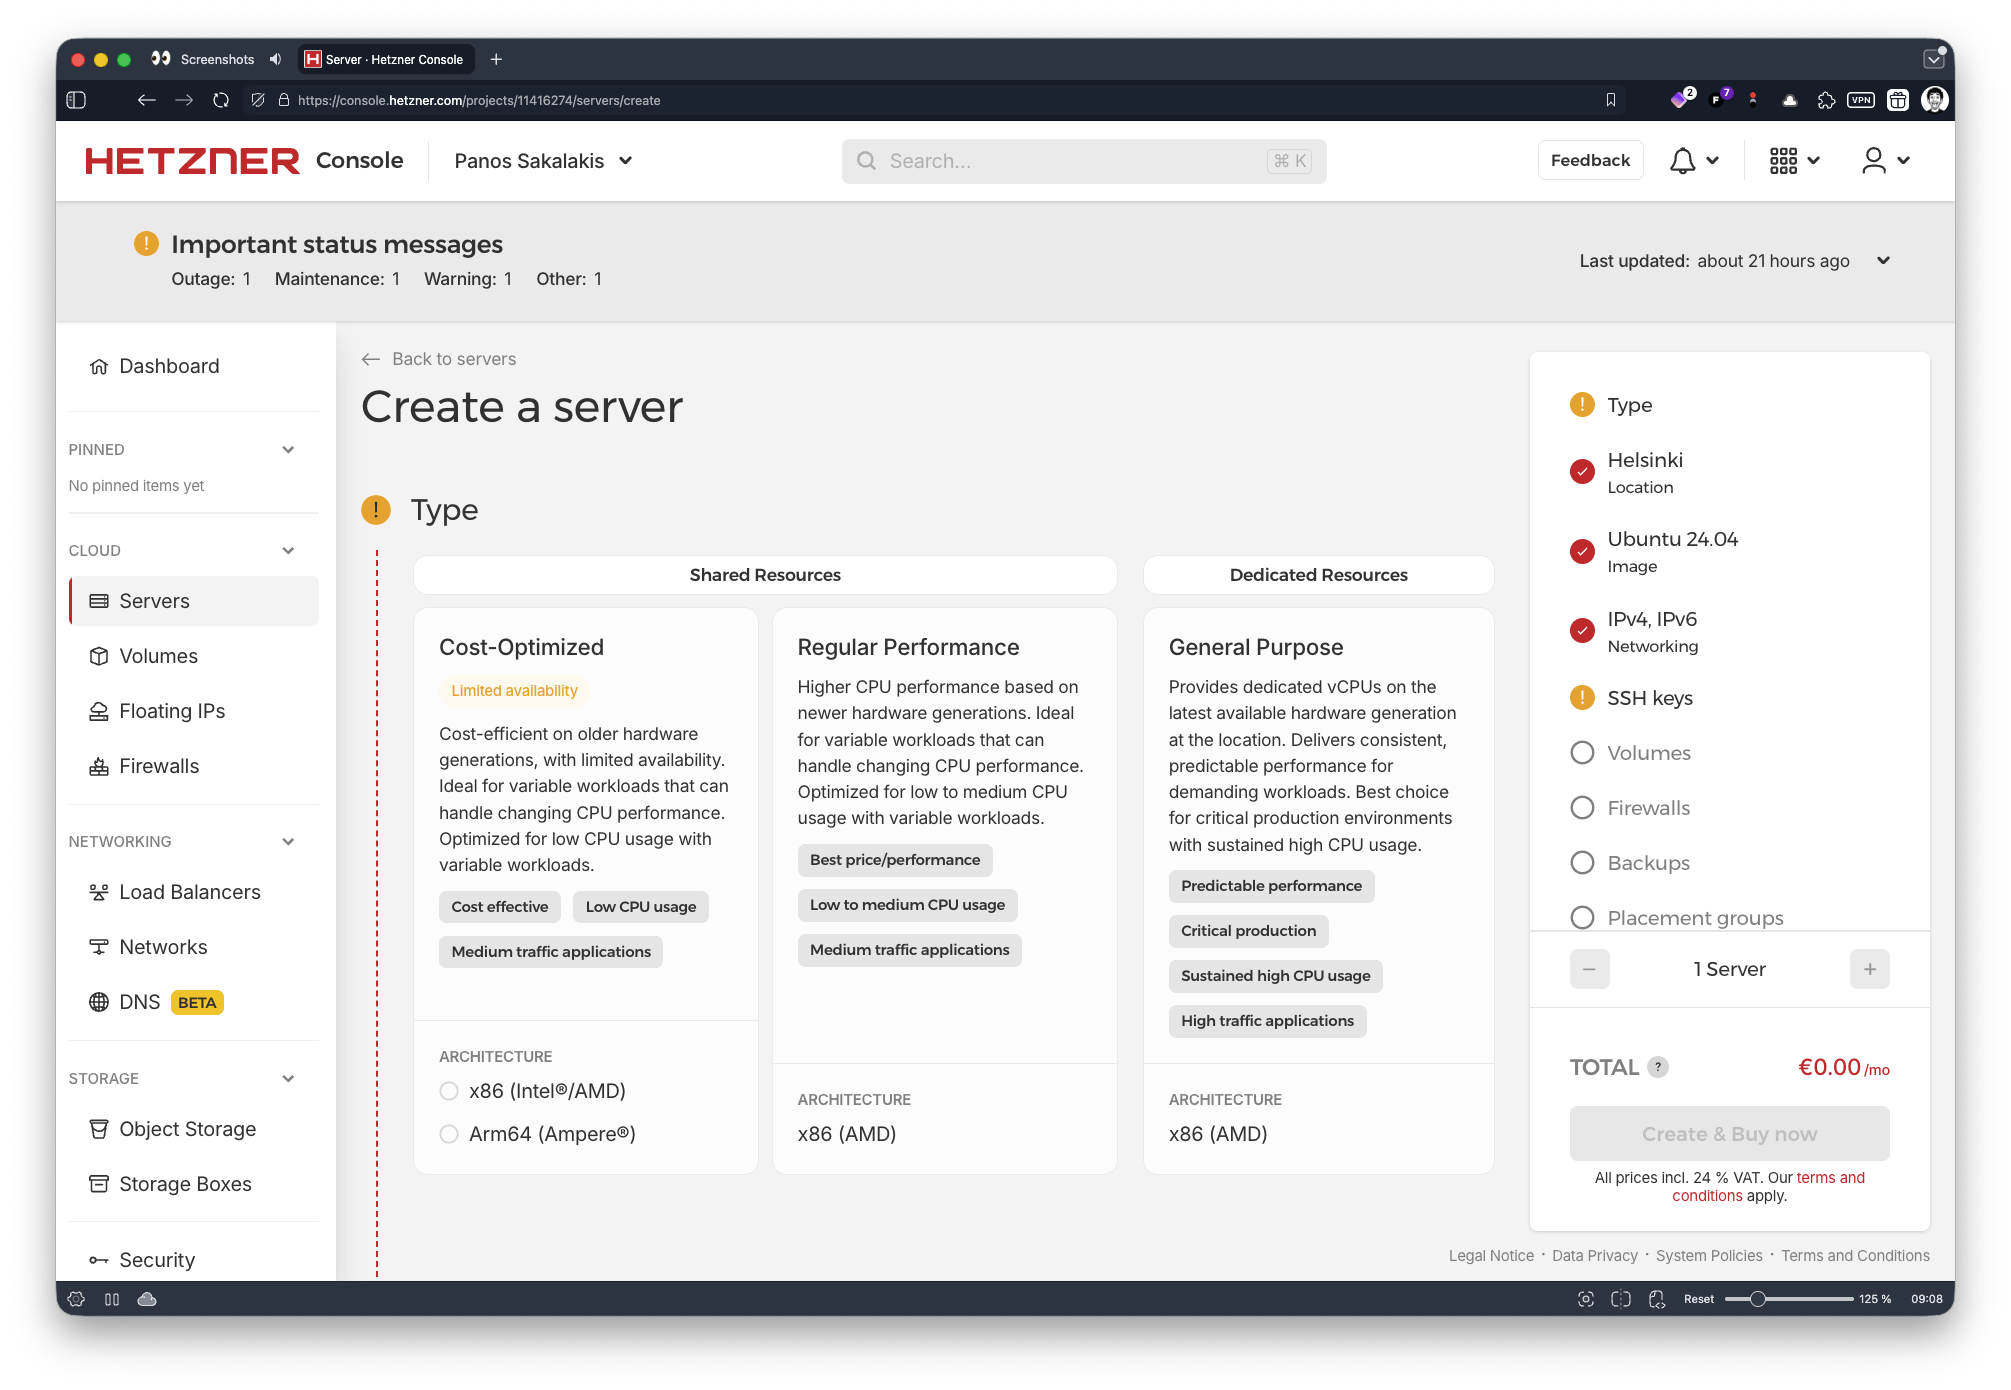Click the Feedback button
The height and width of the screenshot is (1390, 2011).
(x=1589, y=160)
